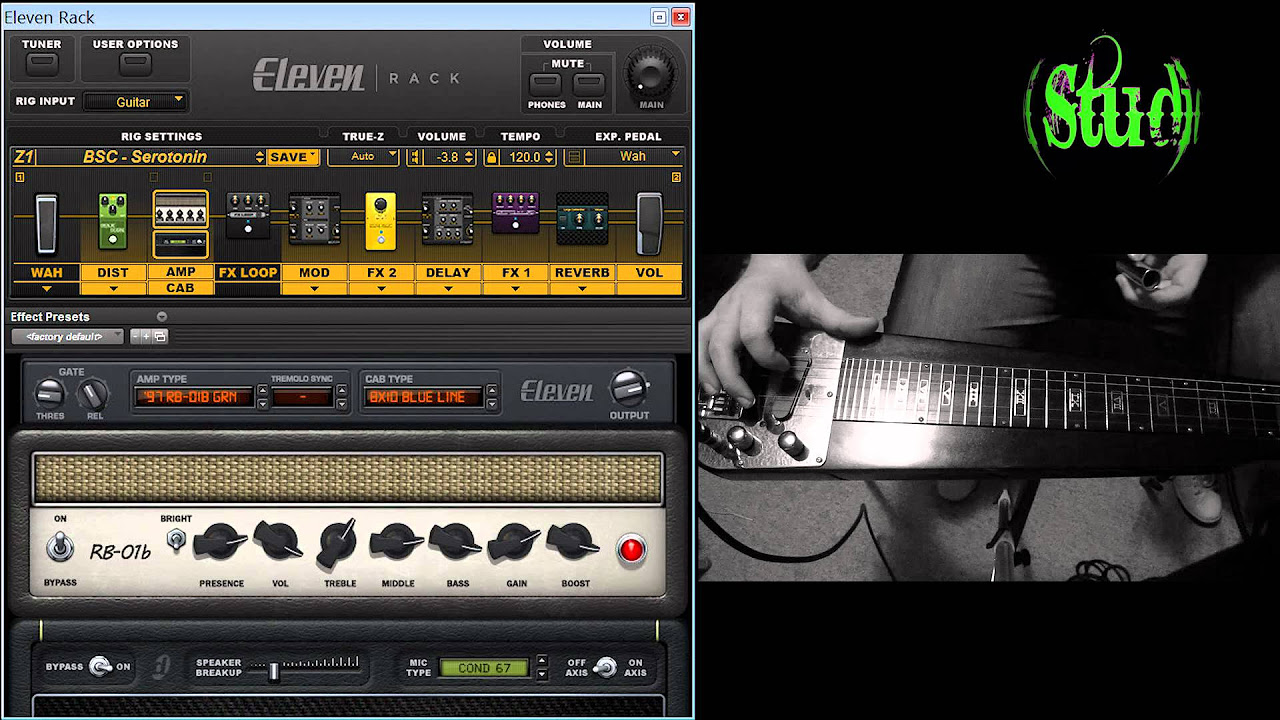Click the rig volume speaker icon
The width and height of the screenshot is (1280, 720).
[x=414, y=157]
